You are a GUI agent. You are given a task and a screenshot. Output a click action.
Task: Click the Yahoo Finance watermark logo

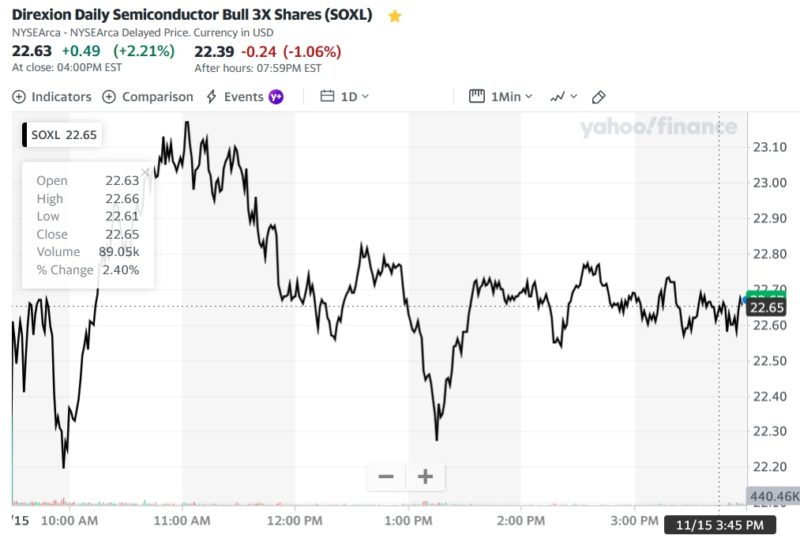(x=657, y=127)
